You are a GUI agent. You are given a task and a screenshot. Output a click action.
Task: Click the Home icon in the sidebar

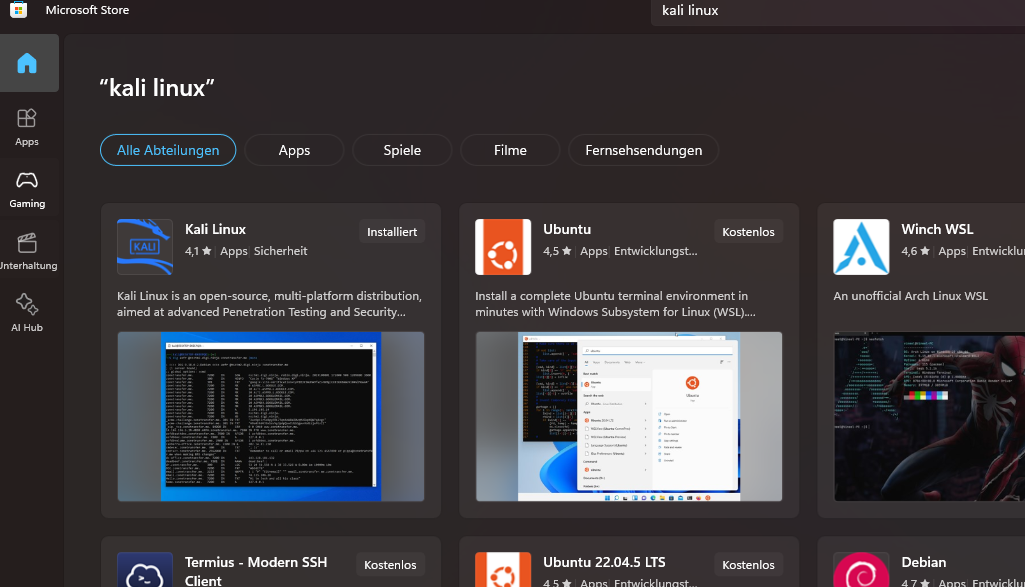click(x=27, y=64)
